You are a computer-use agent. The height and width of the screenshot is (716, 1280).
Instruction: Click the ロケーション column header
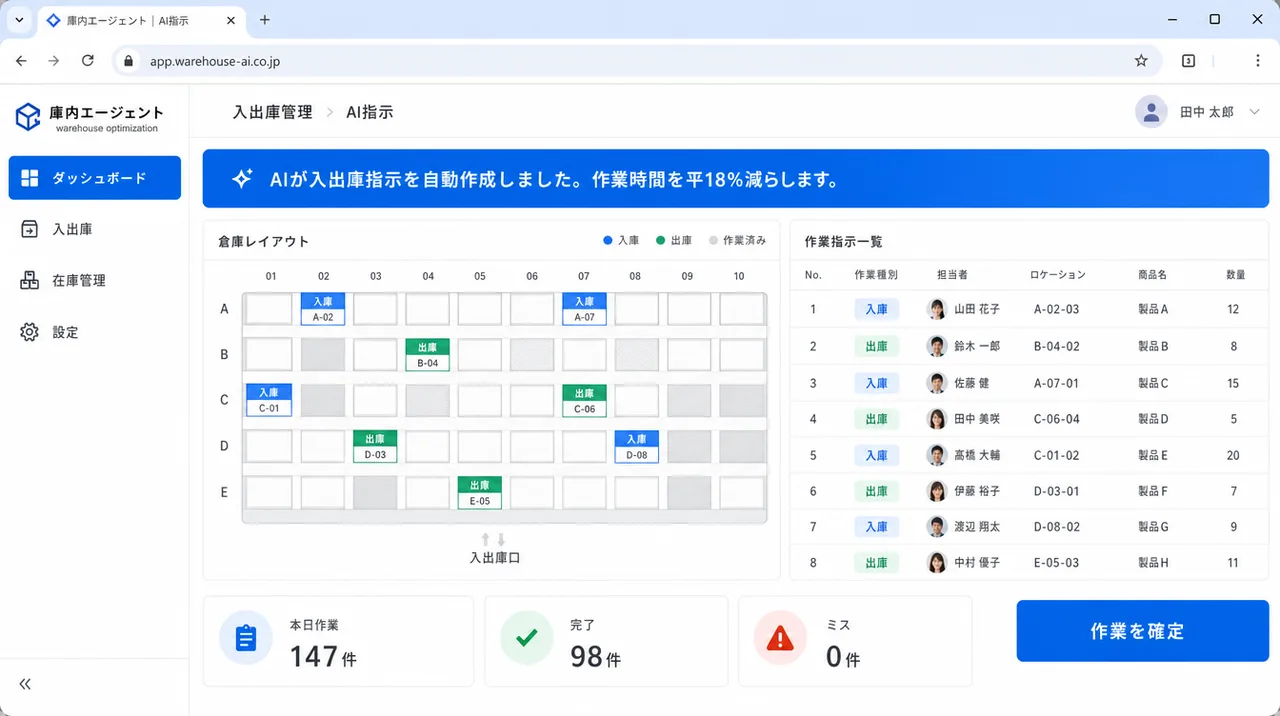click(1058, 274)
